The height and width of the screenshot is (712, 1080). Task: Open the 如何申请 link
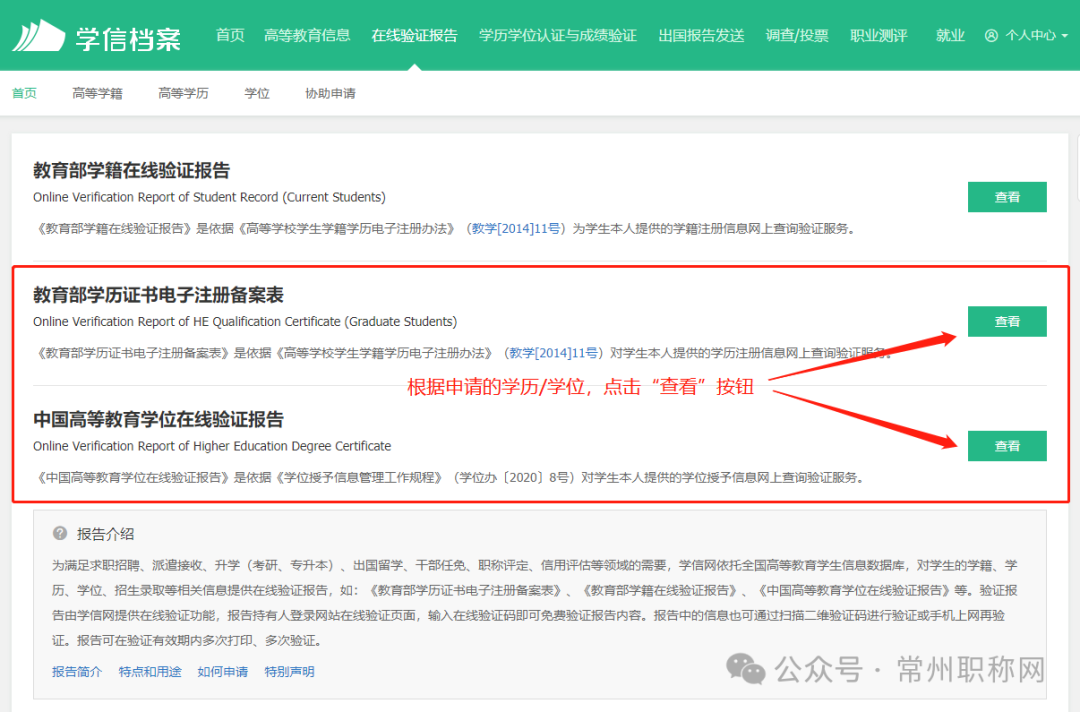pyautogui.click(x=222, y=671)
